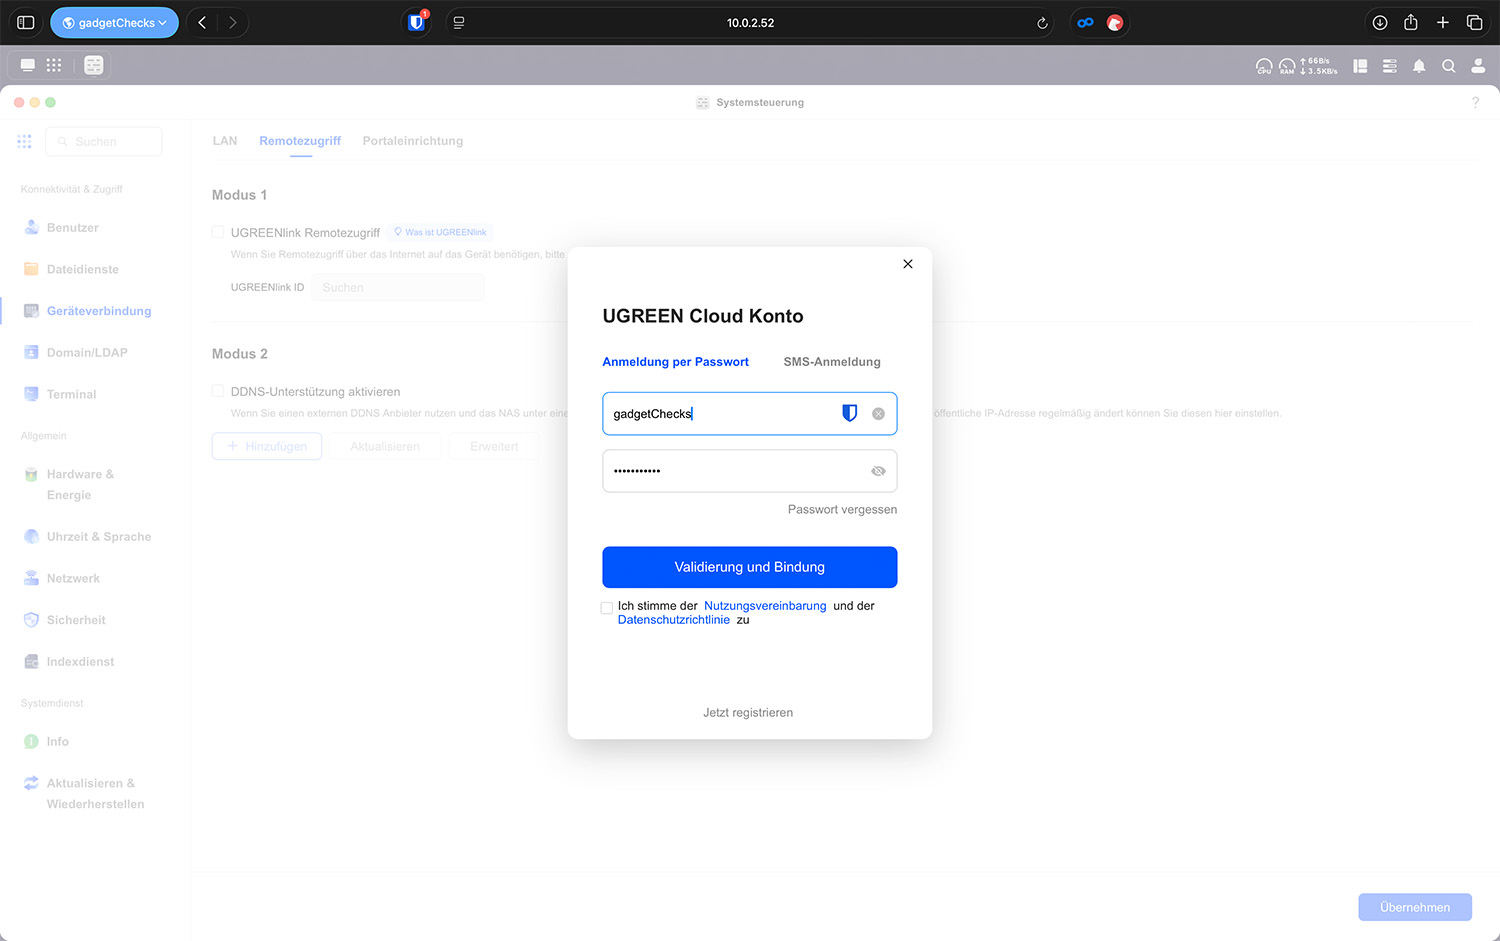Enable the UGREENlink Remotezugriff checkbox
Image resolution: width=1500 pixels, height=941 pixels.
218,232
